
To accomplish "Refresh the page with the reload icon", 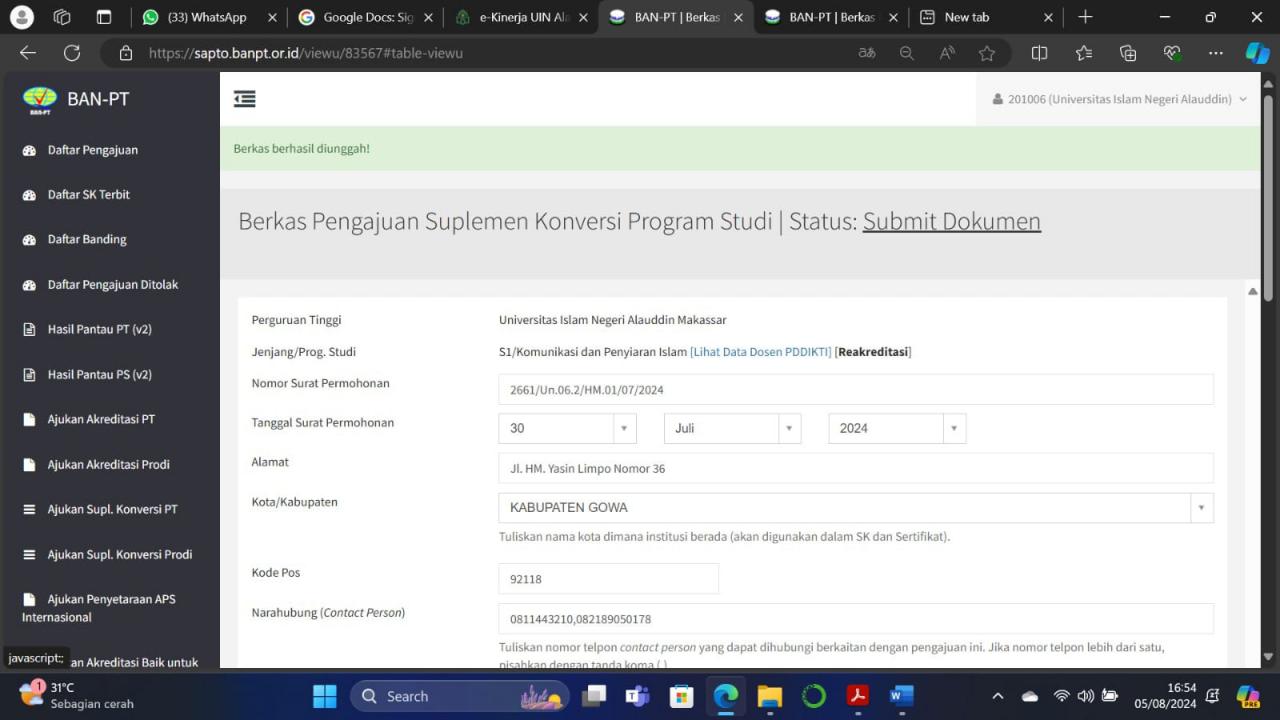I will click(x=71, y=53).
